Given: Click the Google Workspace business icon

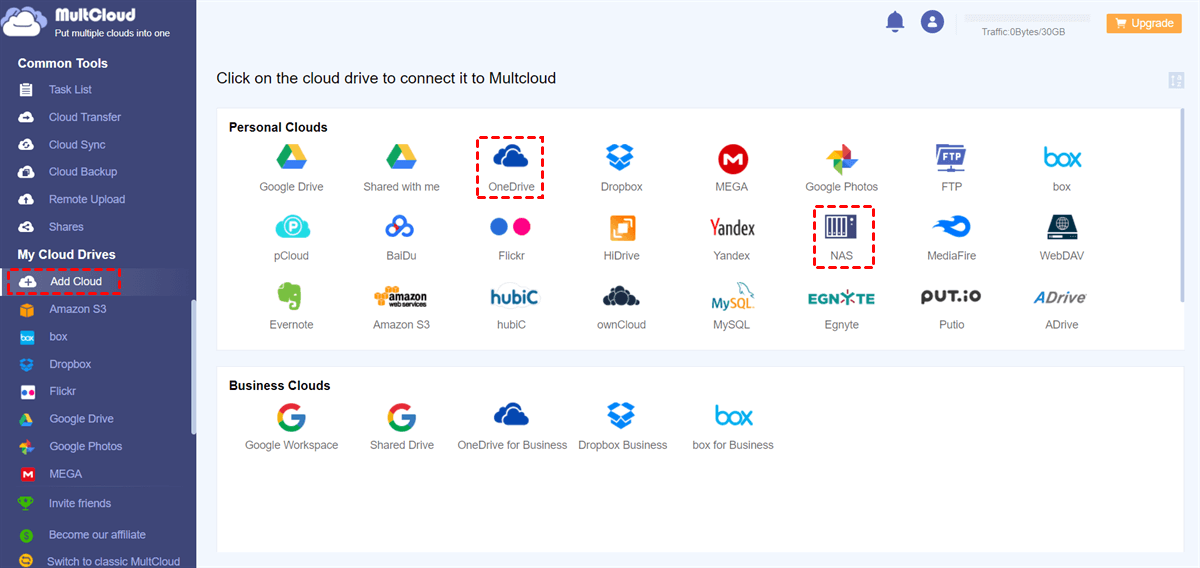Looking at the screenshot, I should pyautogui.click(x=291, y=416).
